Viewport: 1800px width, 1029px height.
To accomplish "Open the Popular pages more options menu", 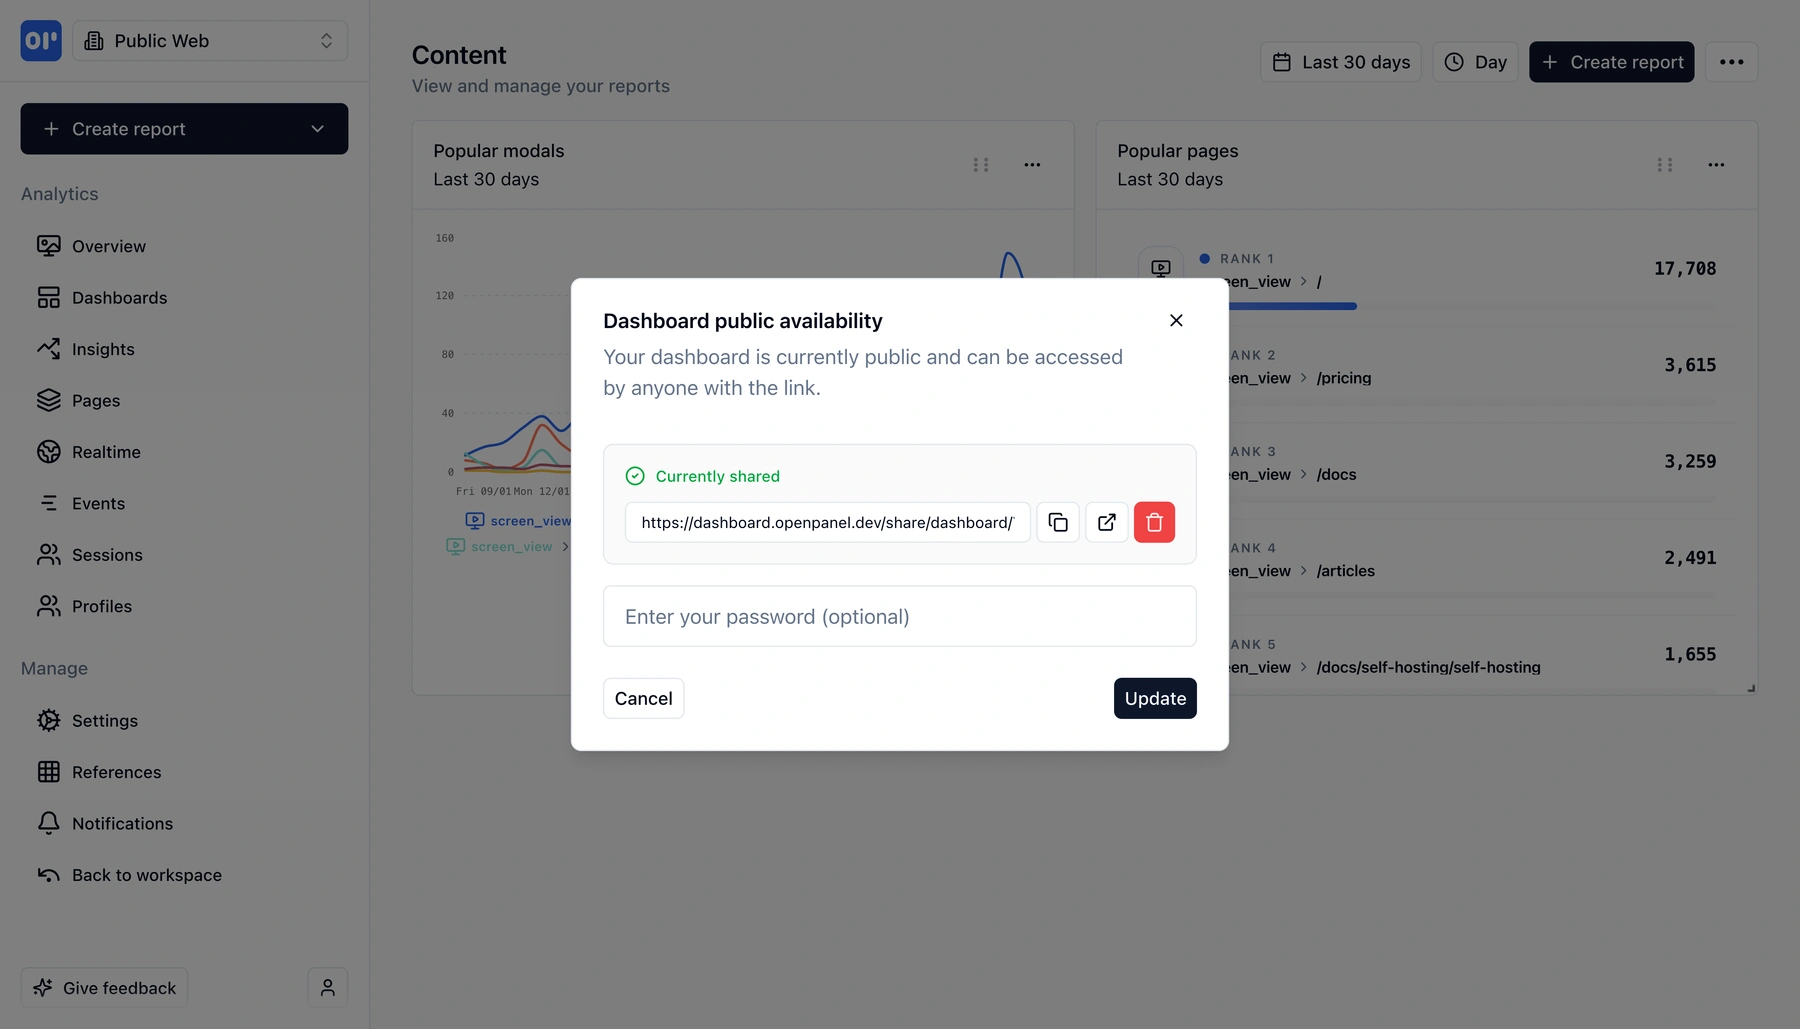I will [x=1716, y=164].
